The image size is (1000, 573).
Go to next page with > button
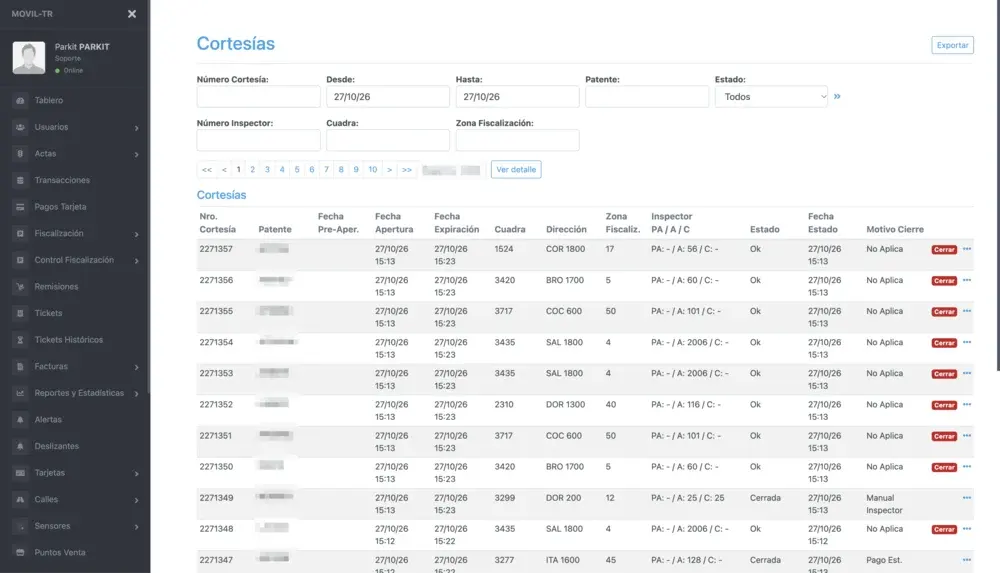click(389, 170)
